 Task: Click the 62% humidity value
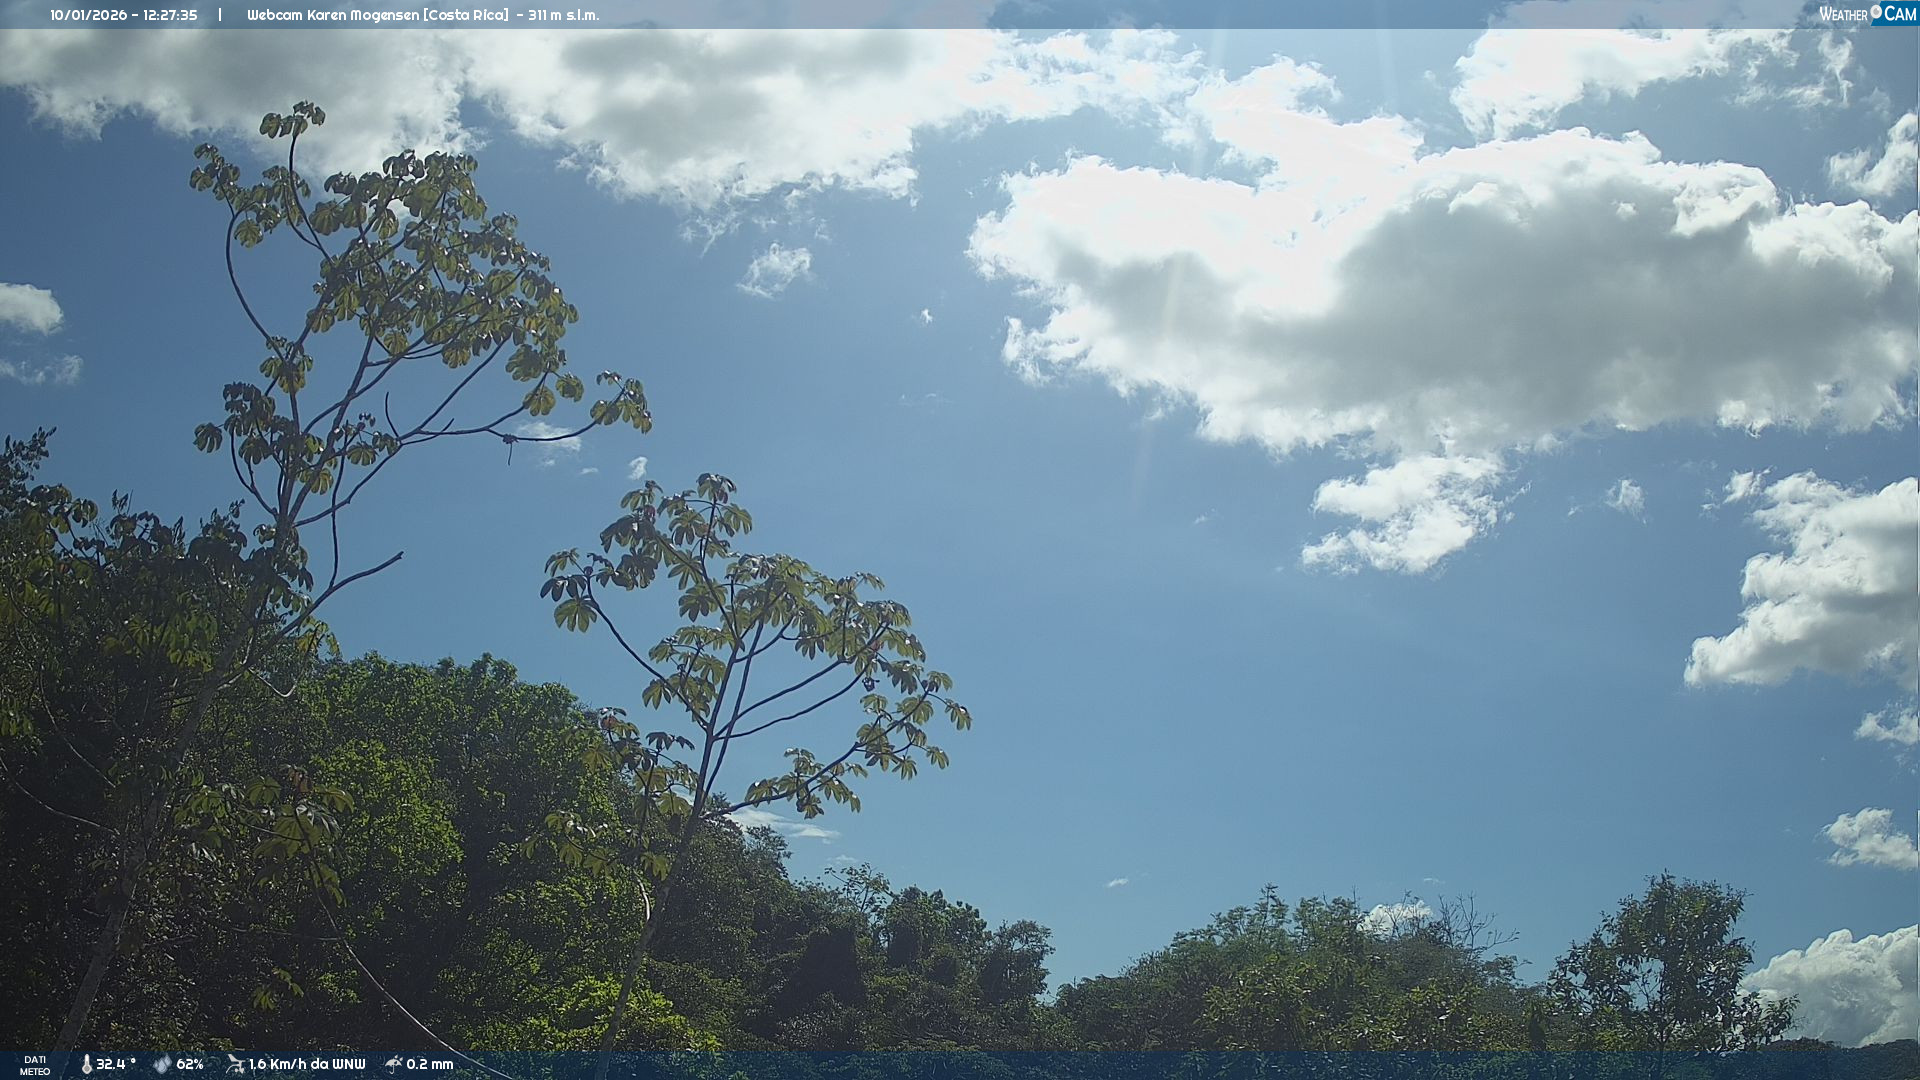click(190, 1064)
